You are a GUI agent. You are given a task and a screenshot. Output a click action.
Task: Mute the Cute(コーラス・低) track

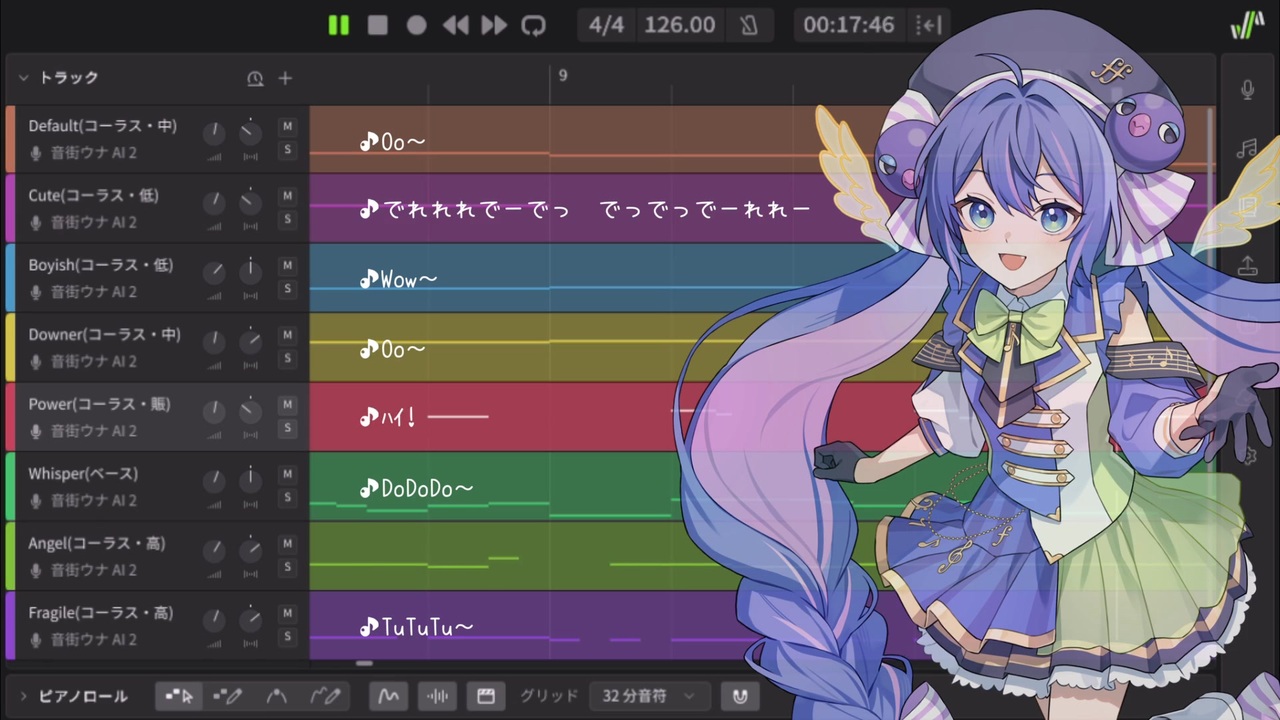click(287, 196)
